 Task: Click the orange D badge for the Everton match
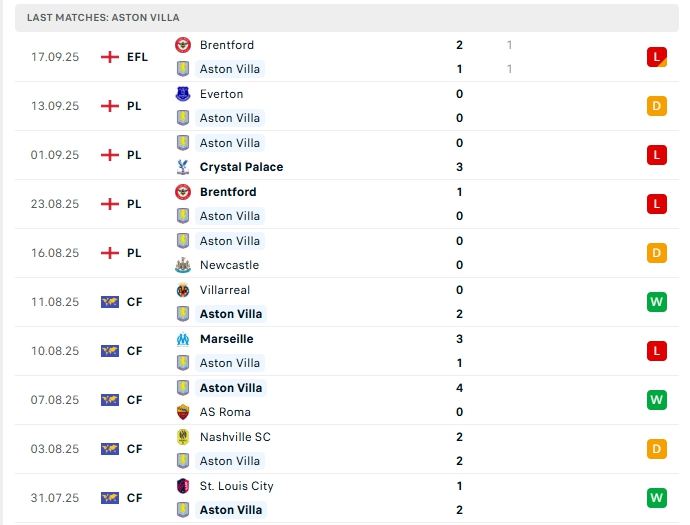click(x=656, y=106)
